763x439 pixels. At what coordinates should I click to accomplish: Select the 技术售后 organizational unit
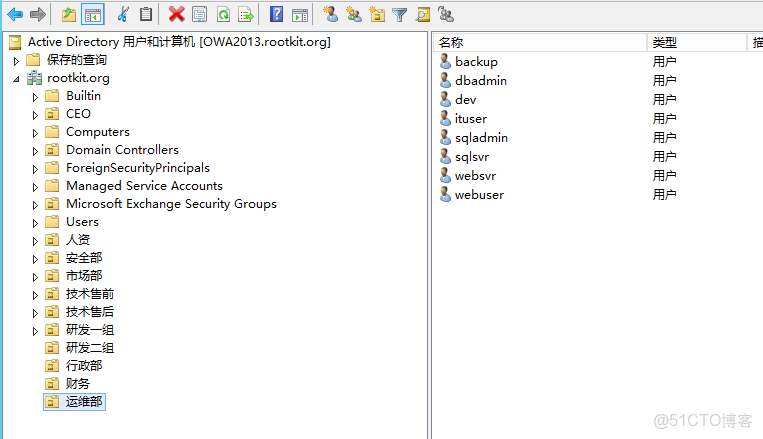pyautogui.click(x=90, y=312)
